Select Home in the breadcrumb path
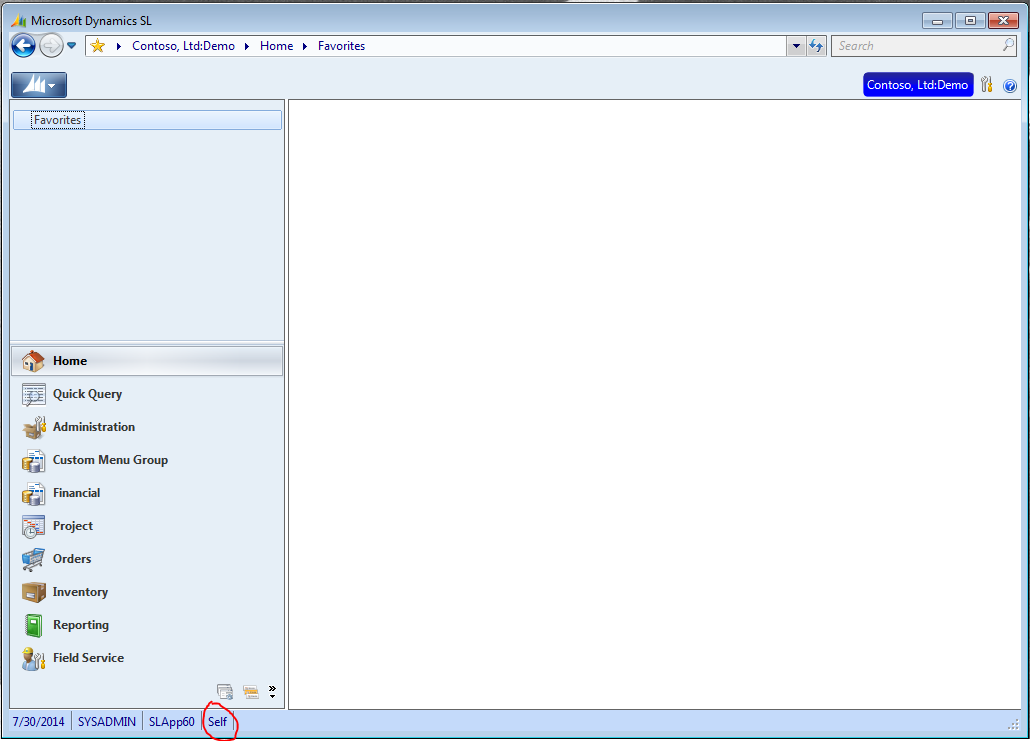Image resolution: width=1030 pixels, height=741 pixels. pyautogui.click(x=277, y=46)
